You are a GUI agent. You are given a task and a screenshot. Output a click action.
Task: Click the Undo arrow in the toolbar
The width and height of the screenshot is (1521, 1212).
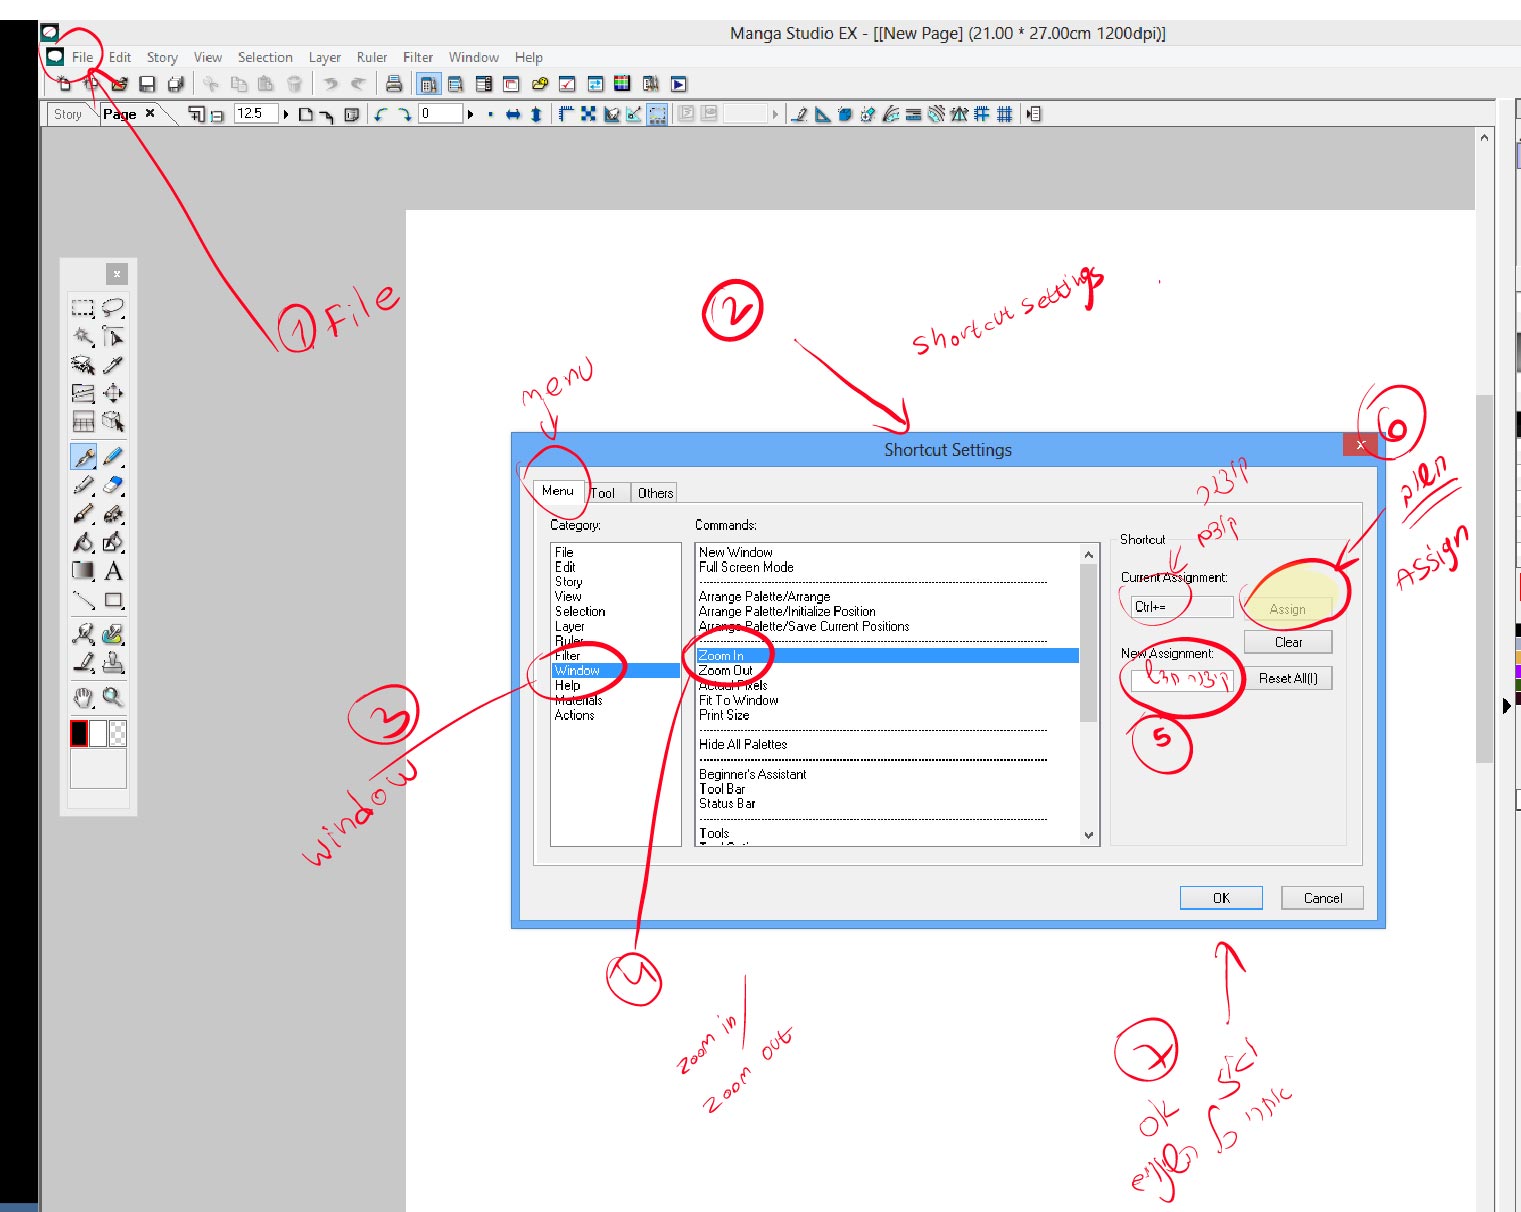click(331, 84)
